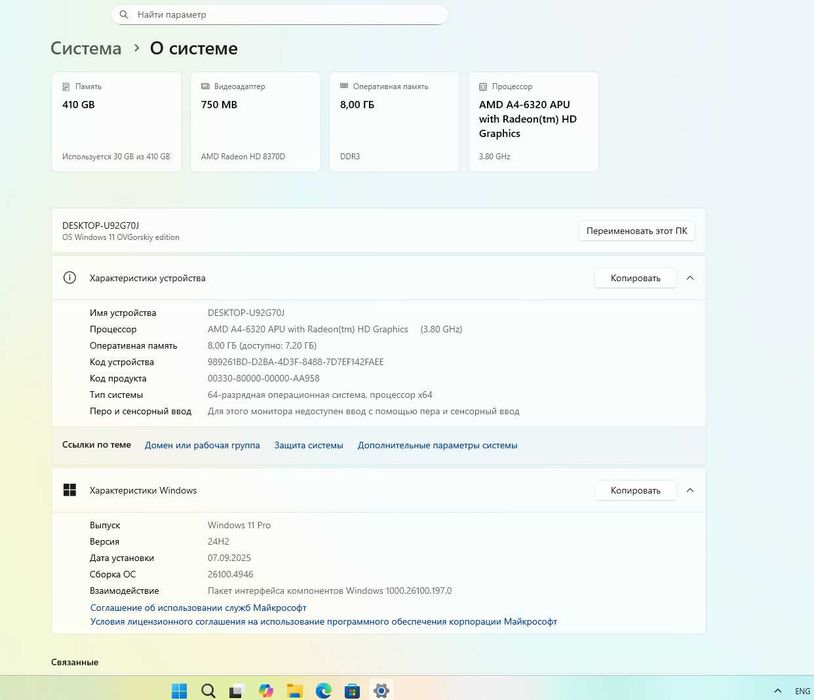814x700 pixels.
Task: Collapse 'Характеристики устройства' section chevron
Action: tap(690, 278)
